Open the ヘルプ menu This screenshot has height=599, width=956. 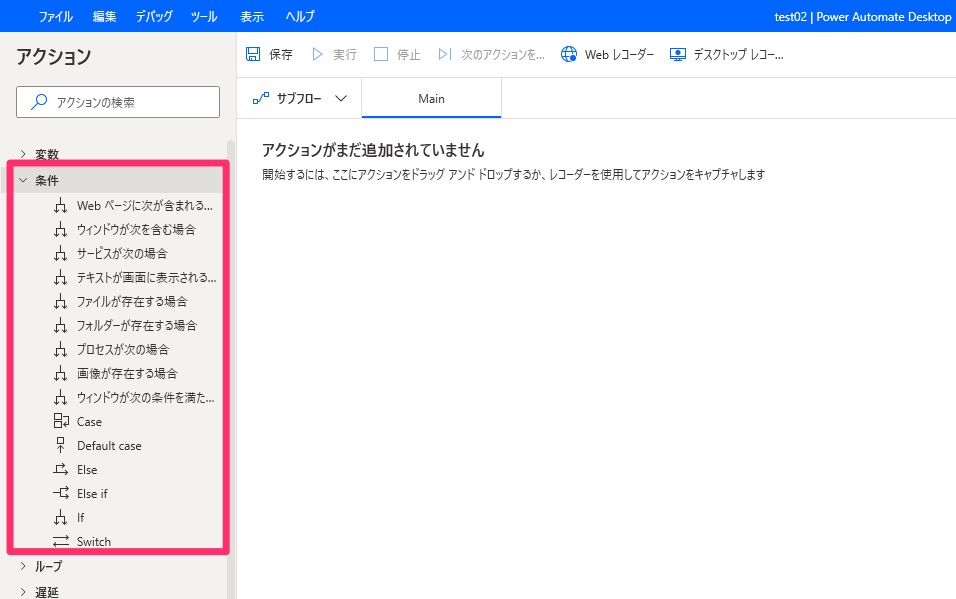click(300, 16)
